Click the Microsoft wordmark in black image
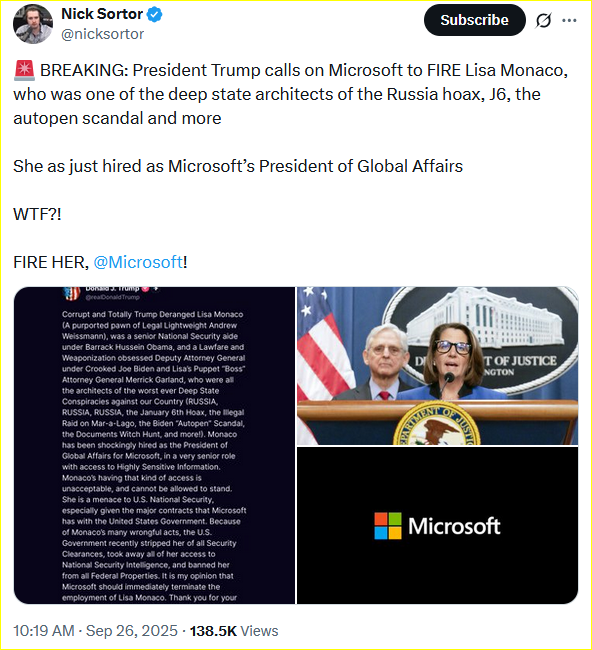The image size is (592, 650). point(454,526)
